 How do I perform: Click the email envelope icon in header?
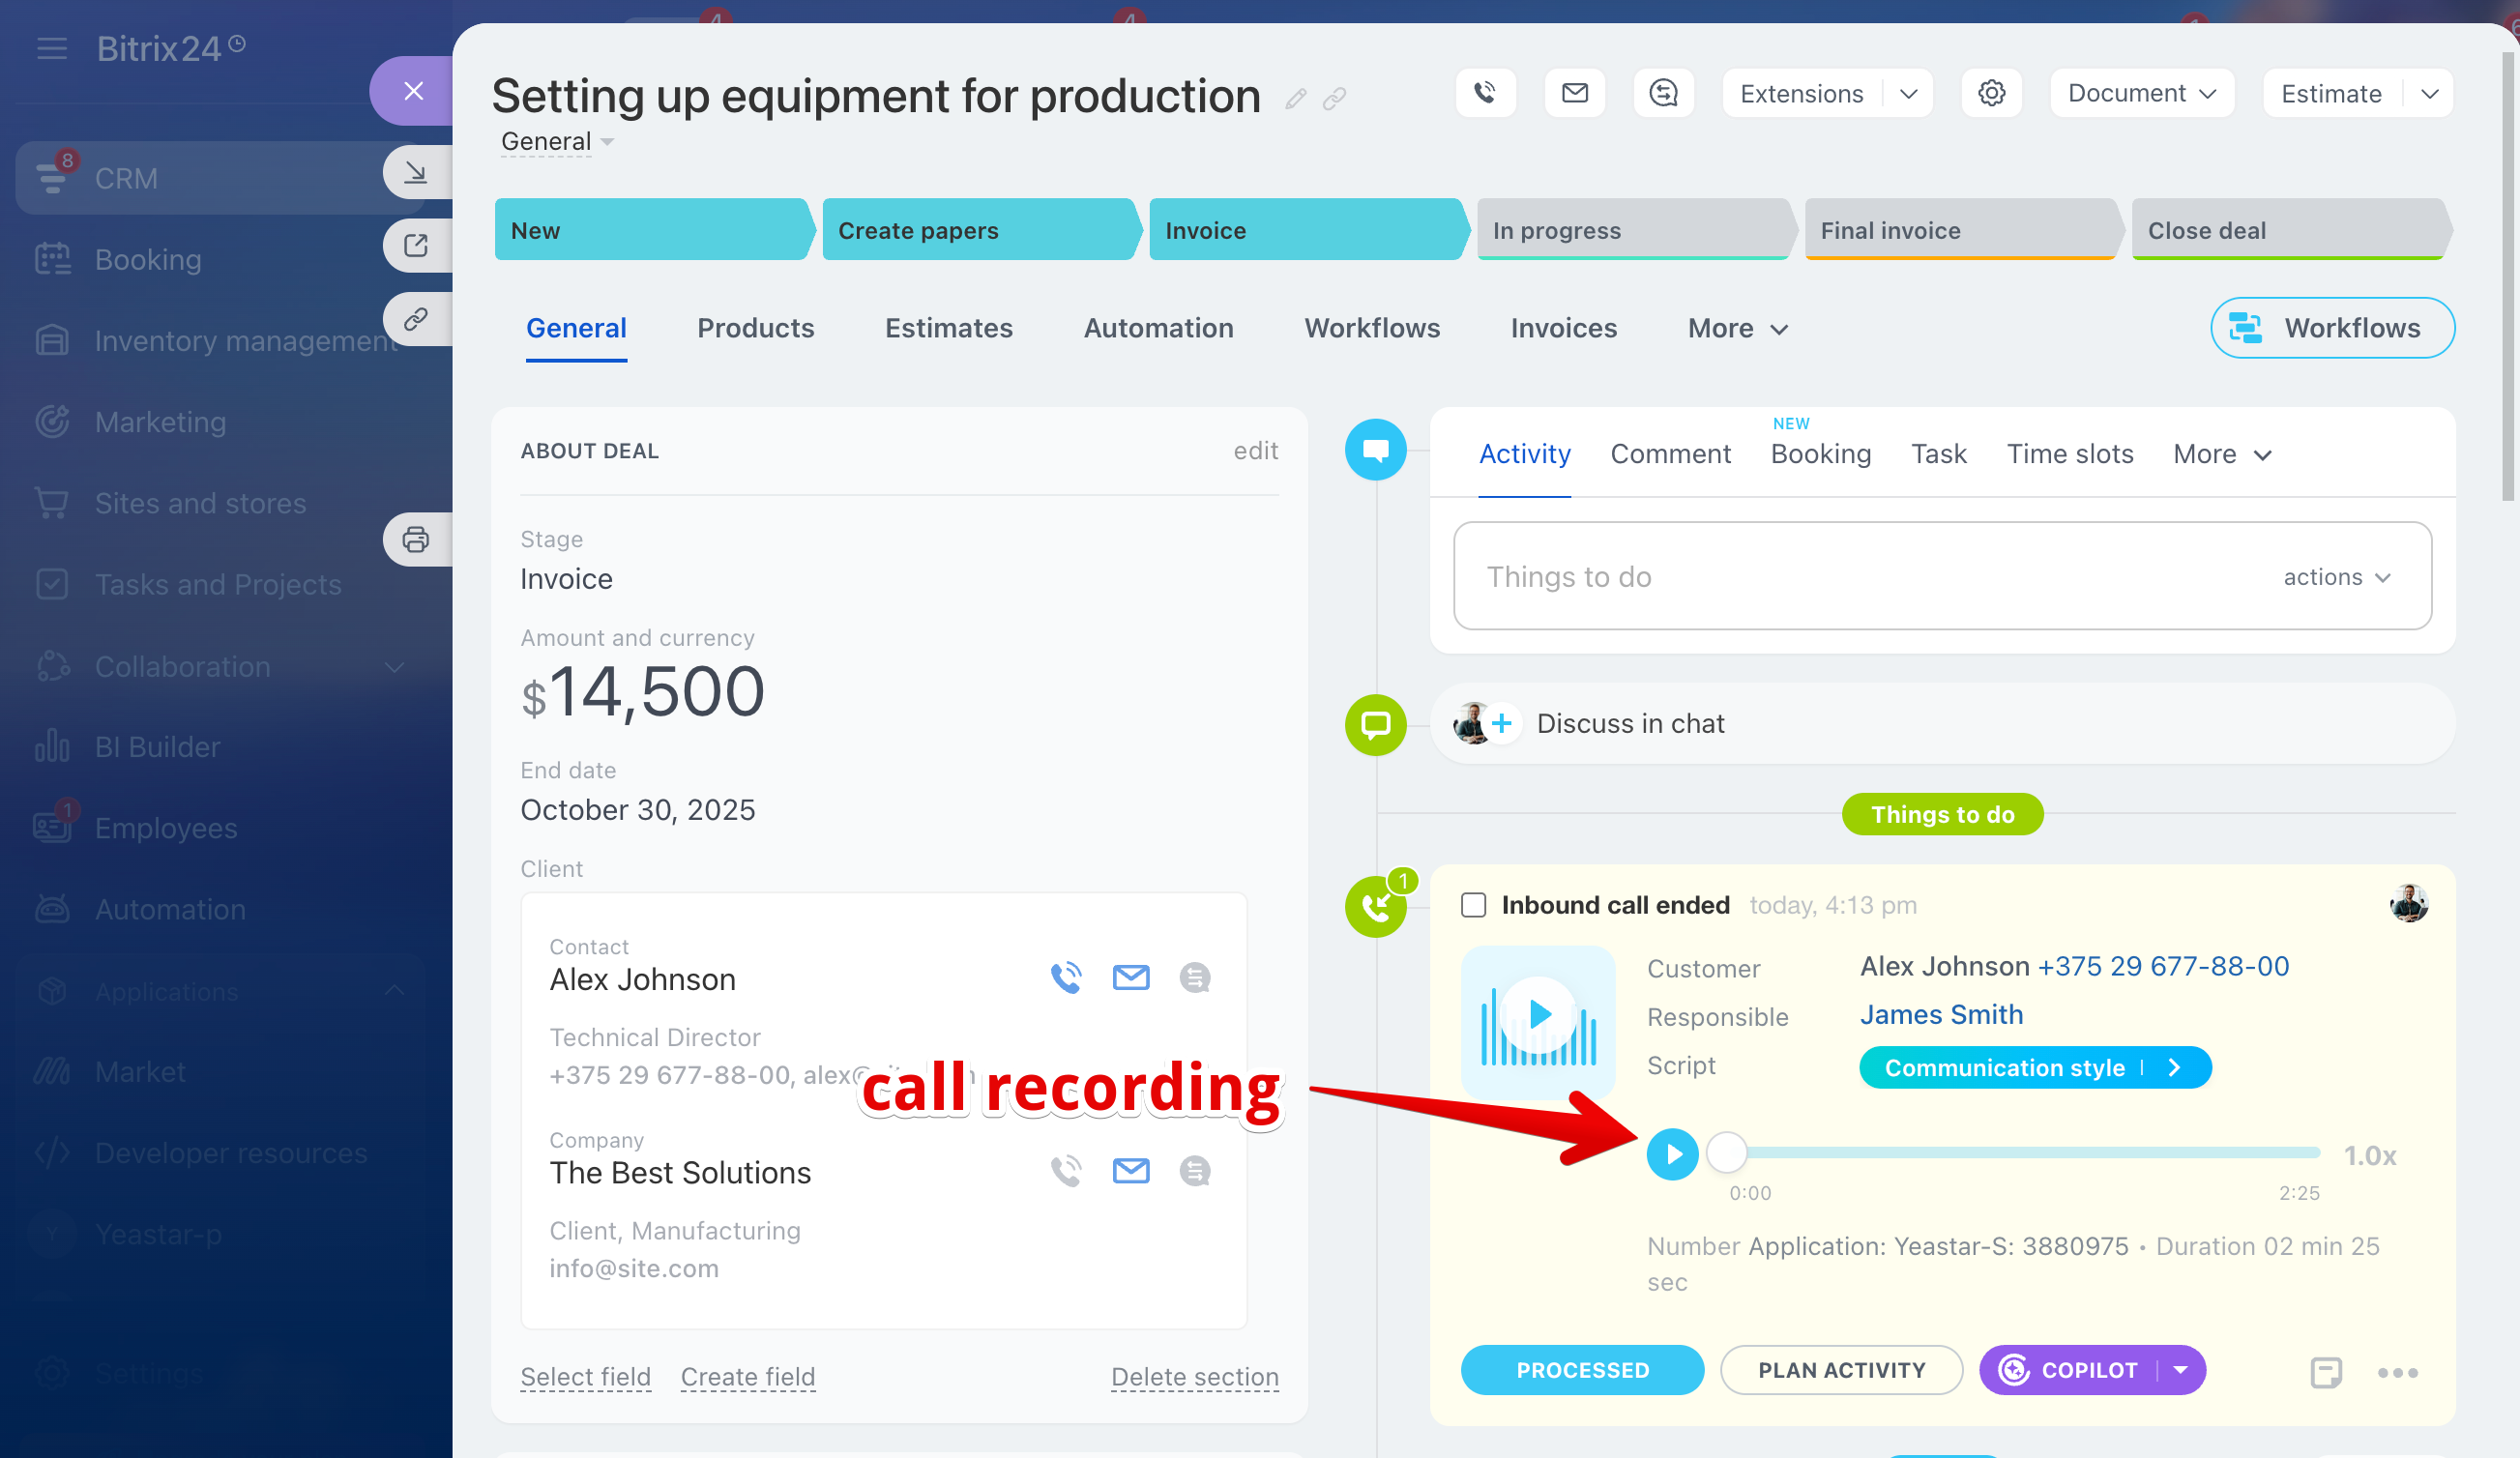click(x=1574, y=93)
